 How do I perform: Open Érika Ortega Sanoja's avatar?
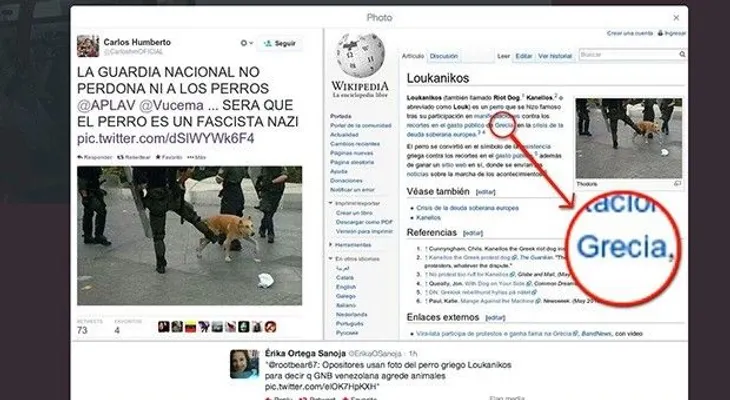pos(244,364)
